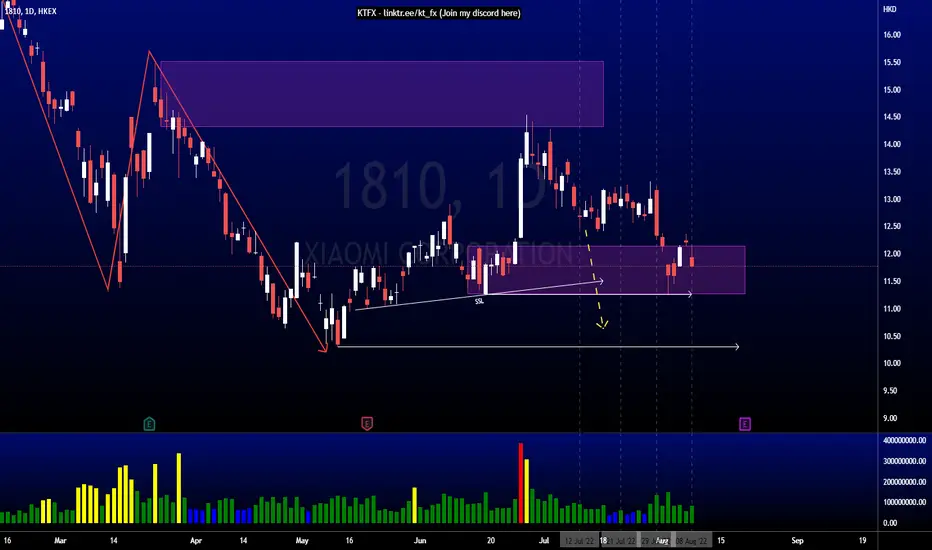Click the 16.00 price axis label

point(892,35)
